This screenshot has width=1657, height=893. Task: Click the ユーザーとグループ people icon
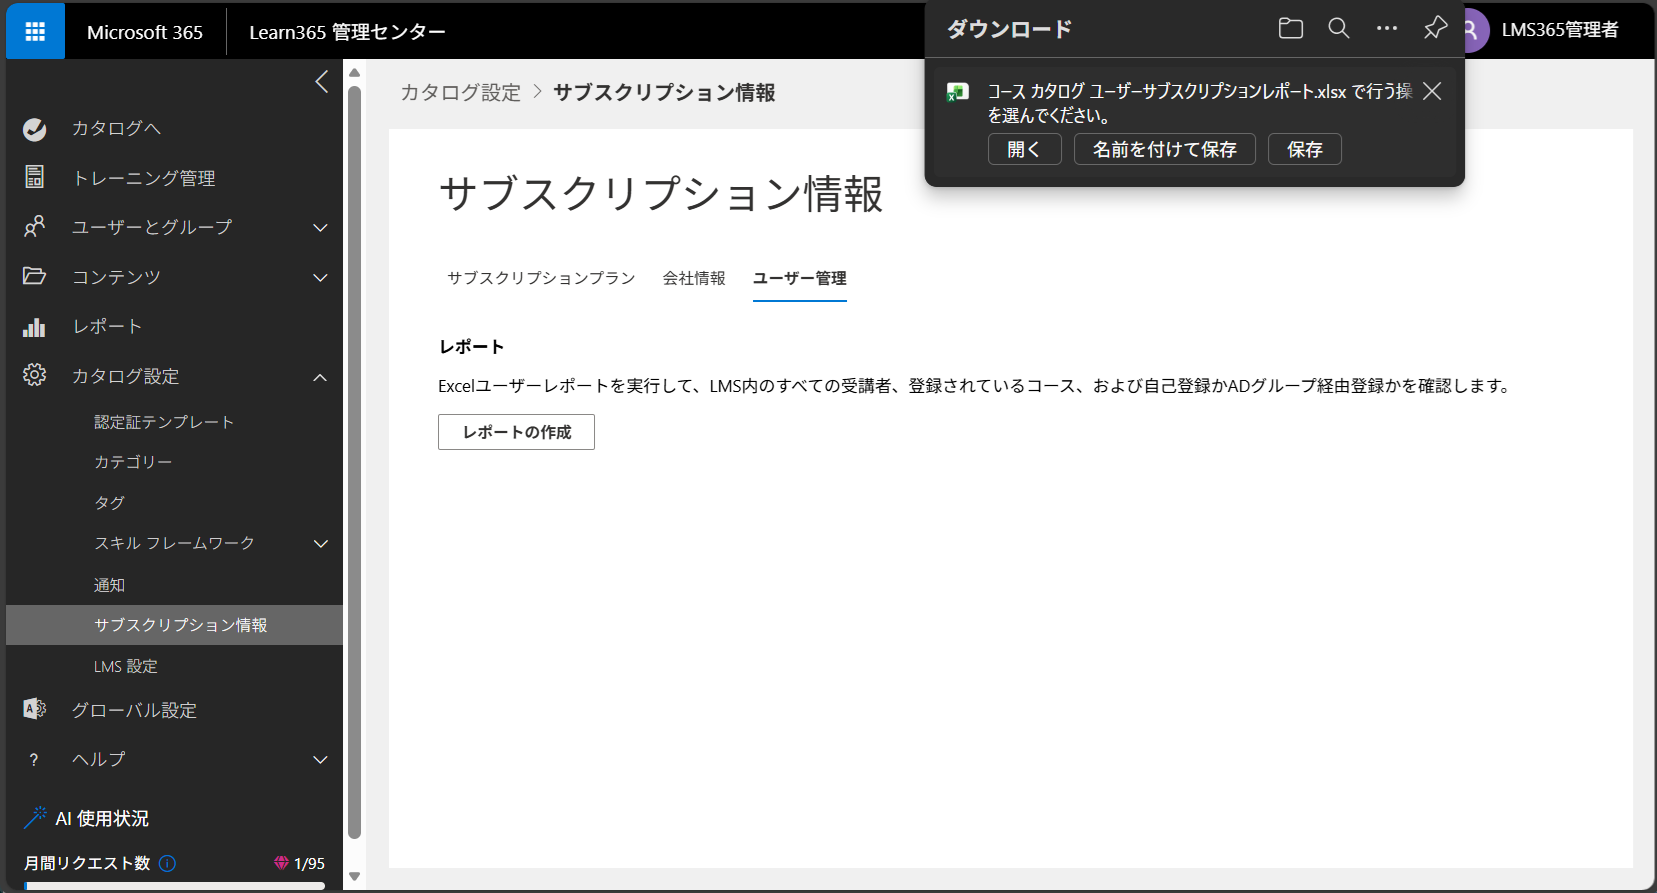point(35,227)
